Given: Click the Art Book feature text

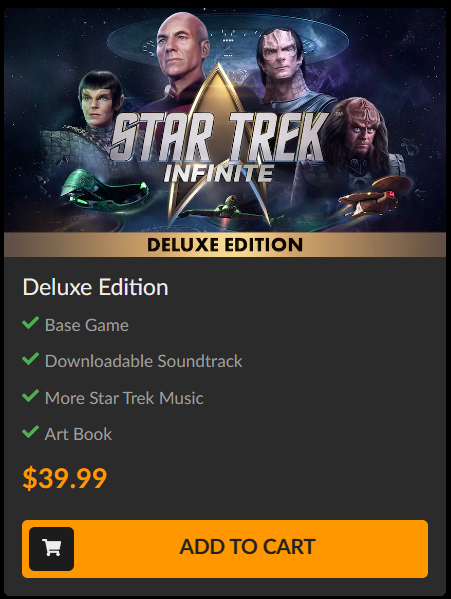Looking at the screenshot, I should click(78, 434).
